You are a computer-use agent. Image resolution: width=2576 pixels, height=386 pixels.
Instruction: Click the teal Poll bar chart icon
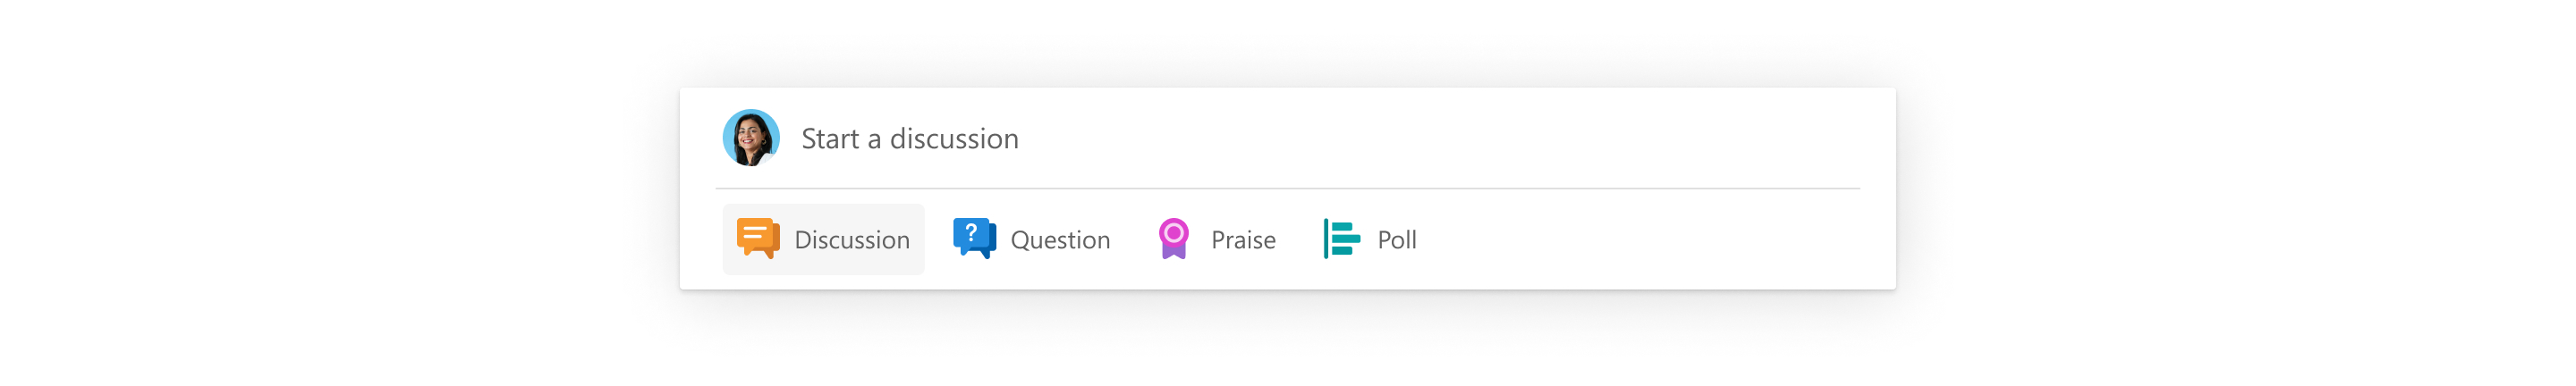(x=1341, y=239)
